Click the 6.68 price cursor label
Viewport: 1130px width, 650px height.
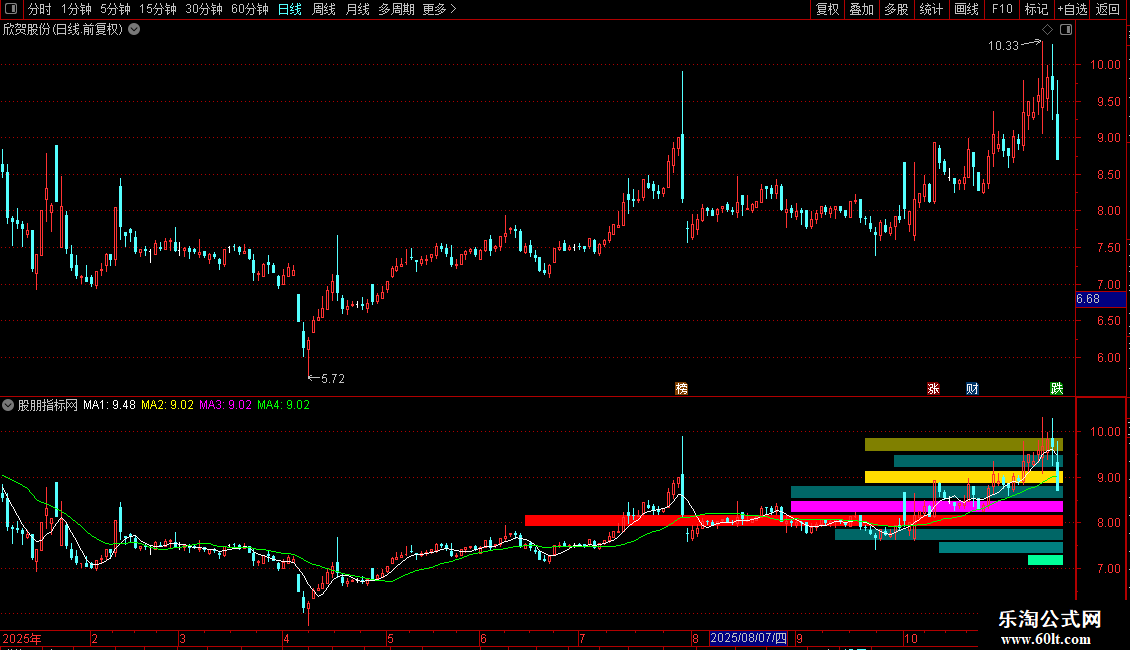pos(1100,299)
